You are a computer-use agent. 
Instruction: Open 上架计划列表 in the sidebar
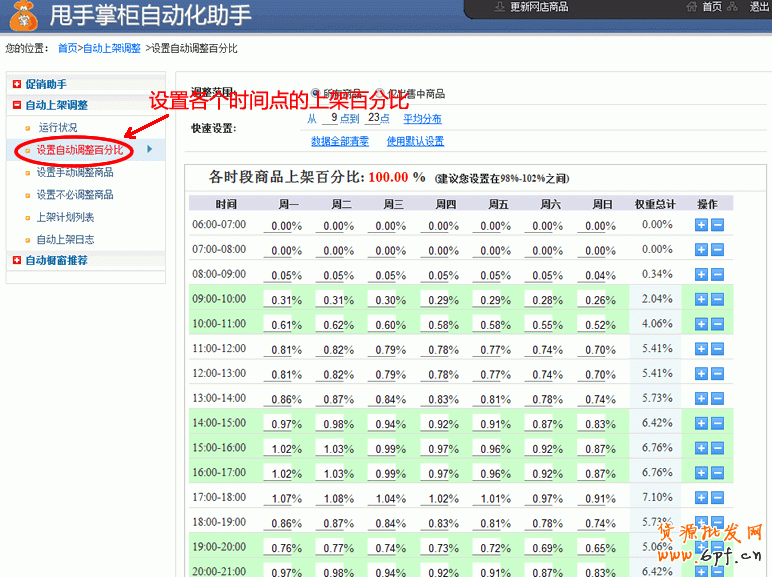click(x=65, y=217)
